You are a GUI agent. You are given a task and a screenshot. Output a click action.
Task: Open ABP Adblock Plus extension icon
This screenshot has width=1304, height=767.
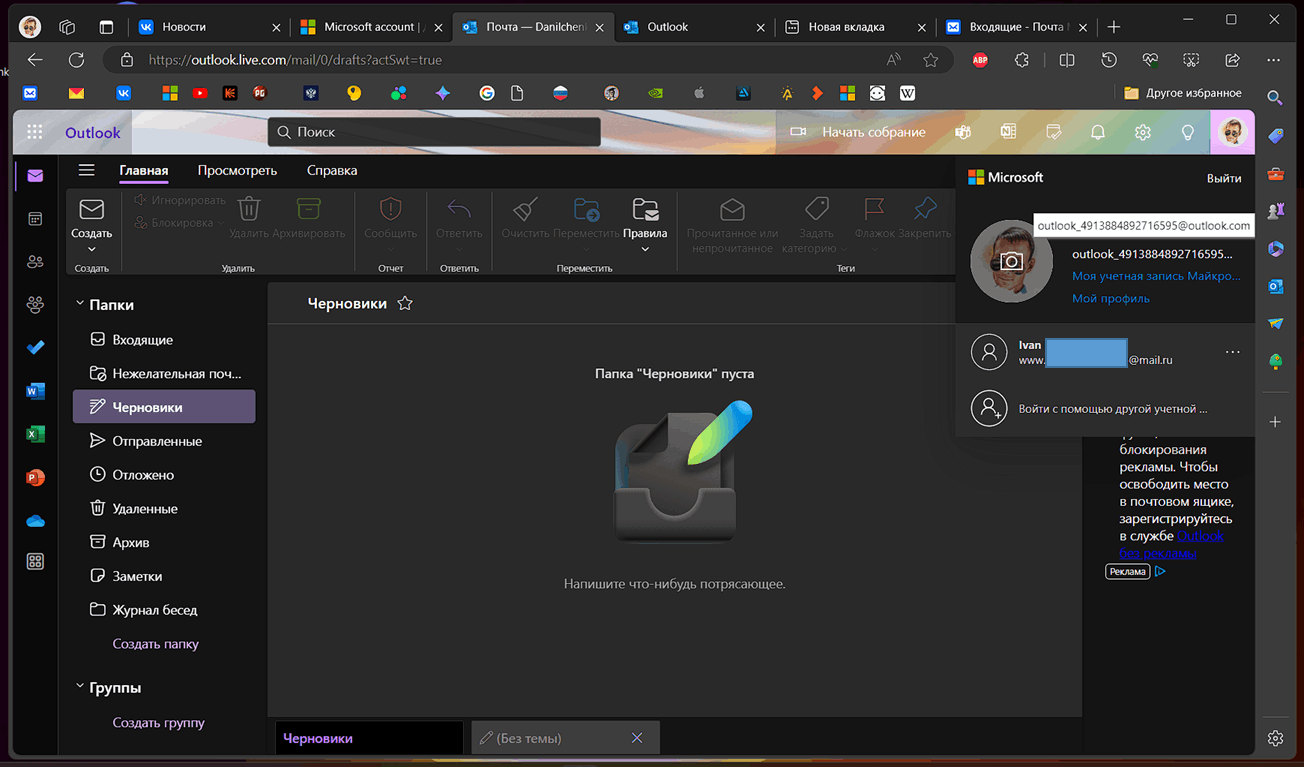[980, 60]
